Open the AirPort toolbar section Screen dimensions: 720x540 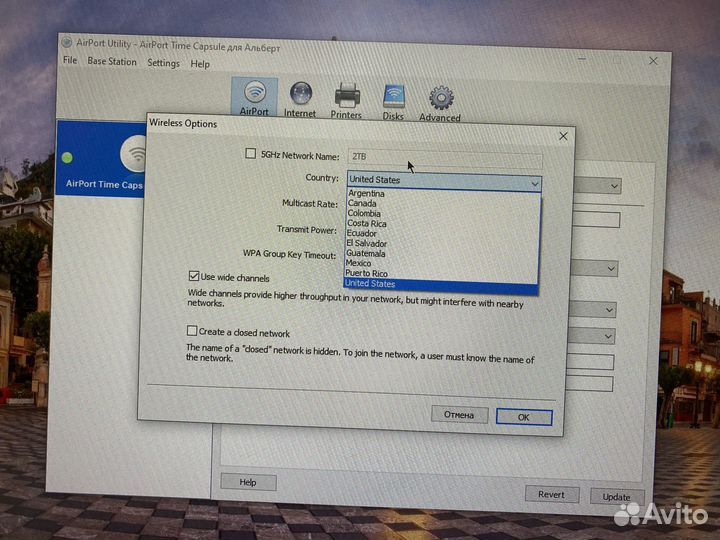pos(254,98)
